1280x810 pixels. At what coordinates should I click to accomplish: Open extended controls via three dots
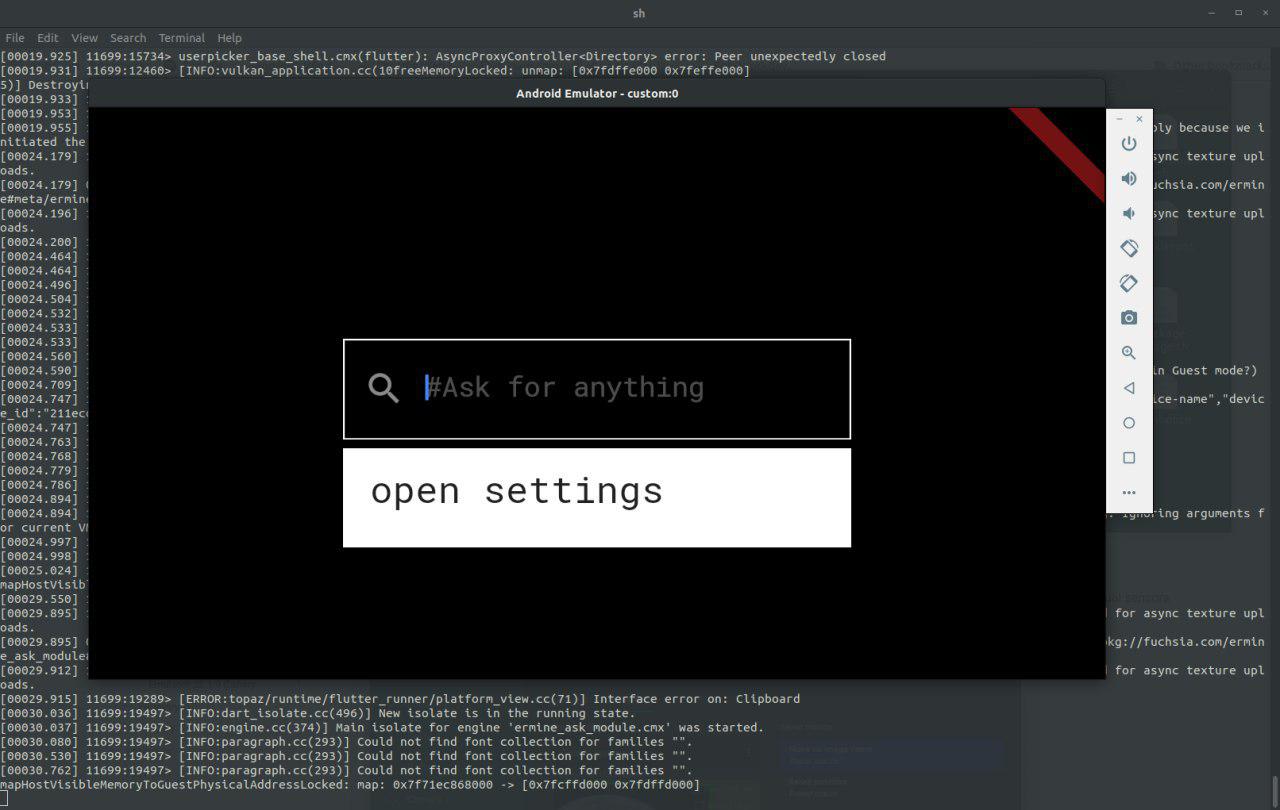pos(1129,492)
